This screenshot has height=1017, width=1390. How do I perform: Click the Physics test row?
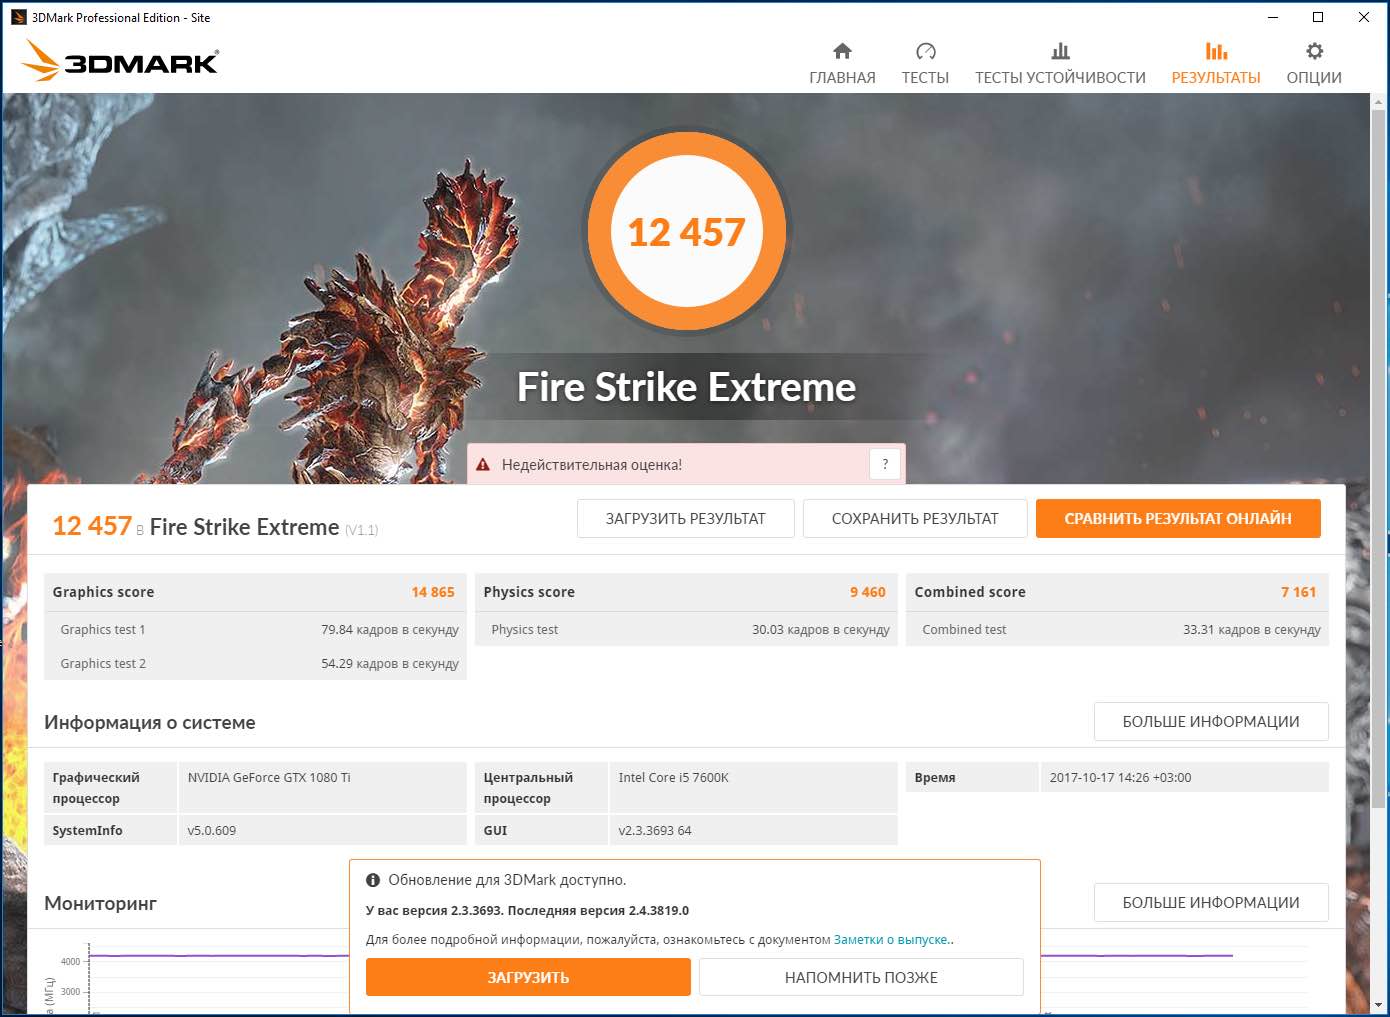[687, 629]
